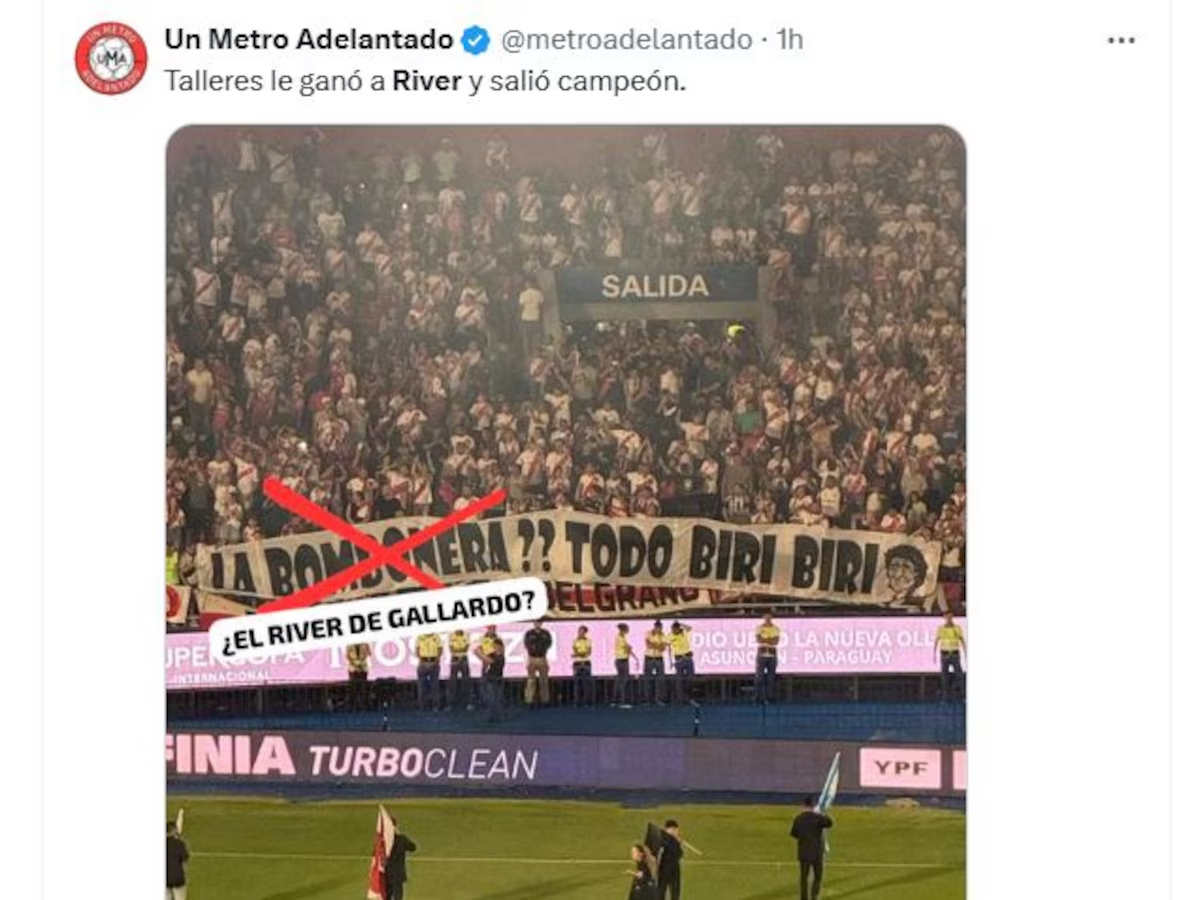The height and width of the screenshot is (900, 1200).
Task: Open the Un Metro Adelantado profile avatar
Action: [111, 58]
